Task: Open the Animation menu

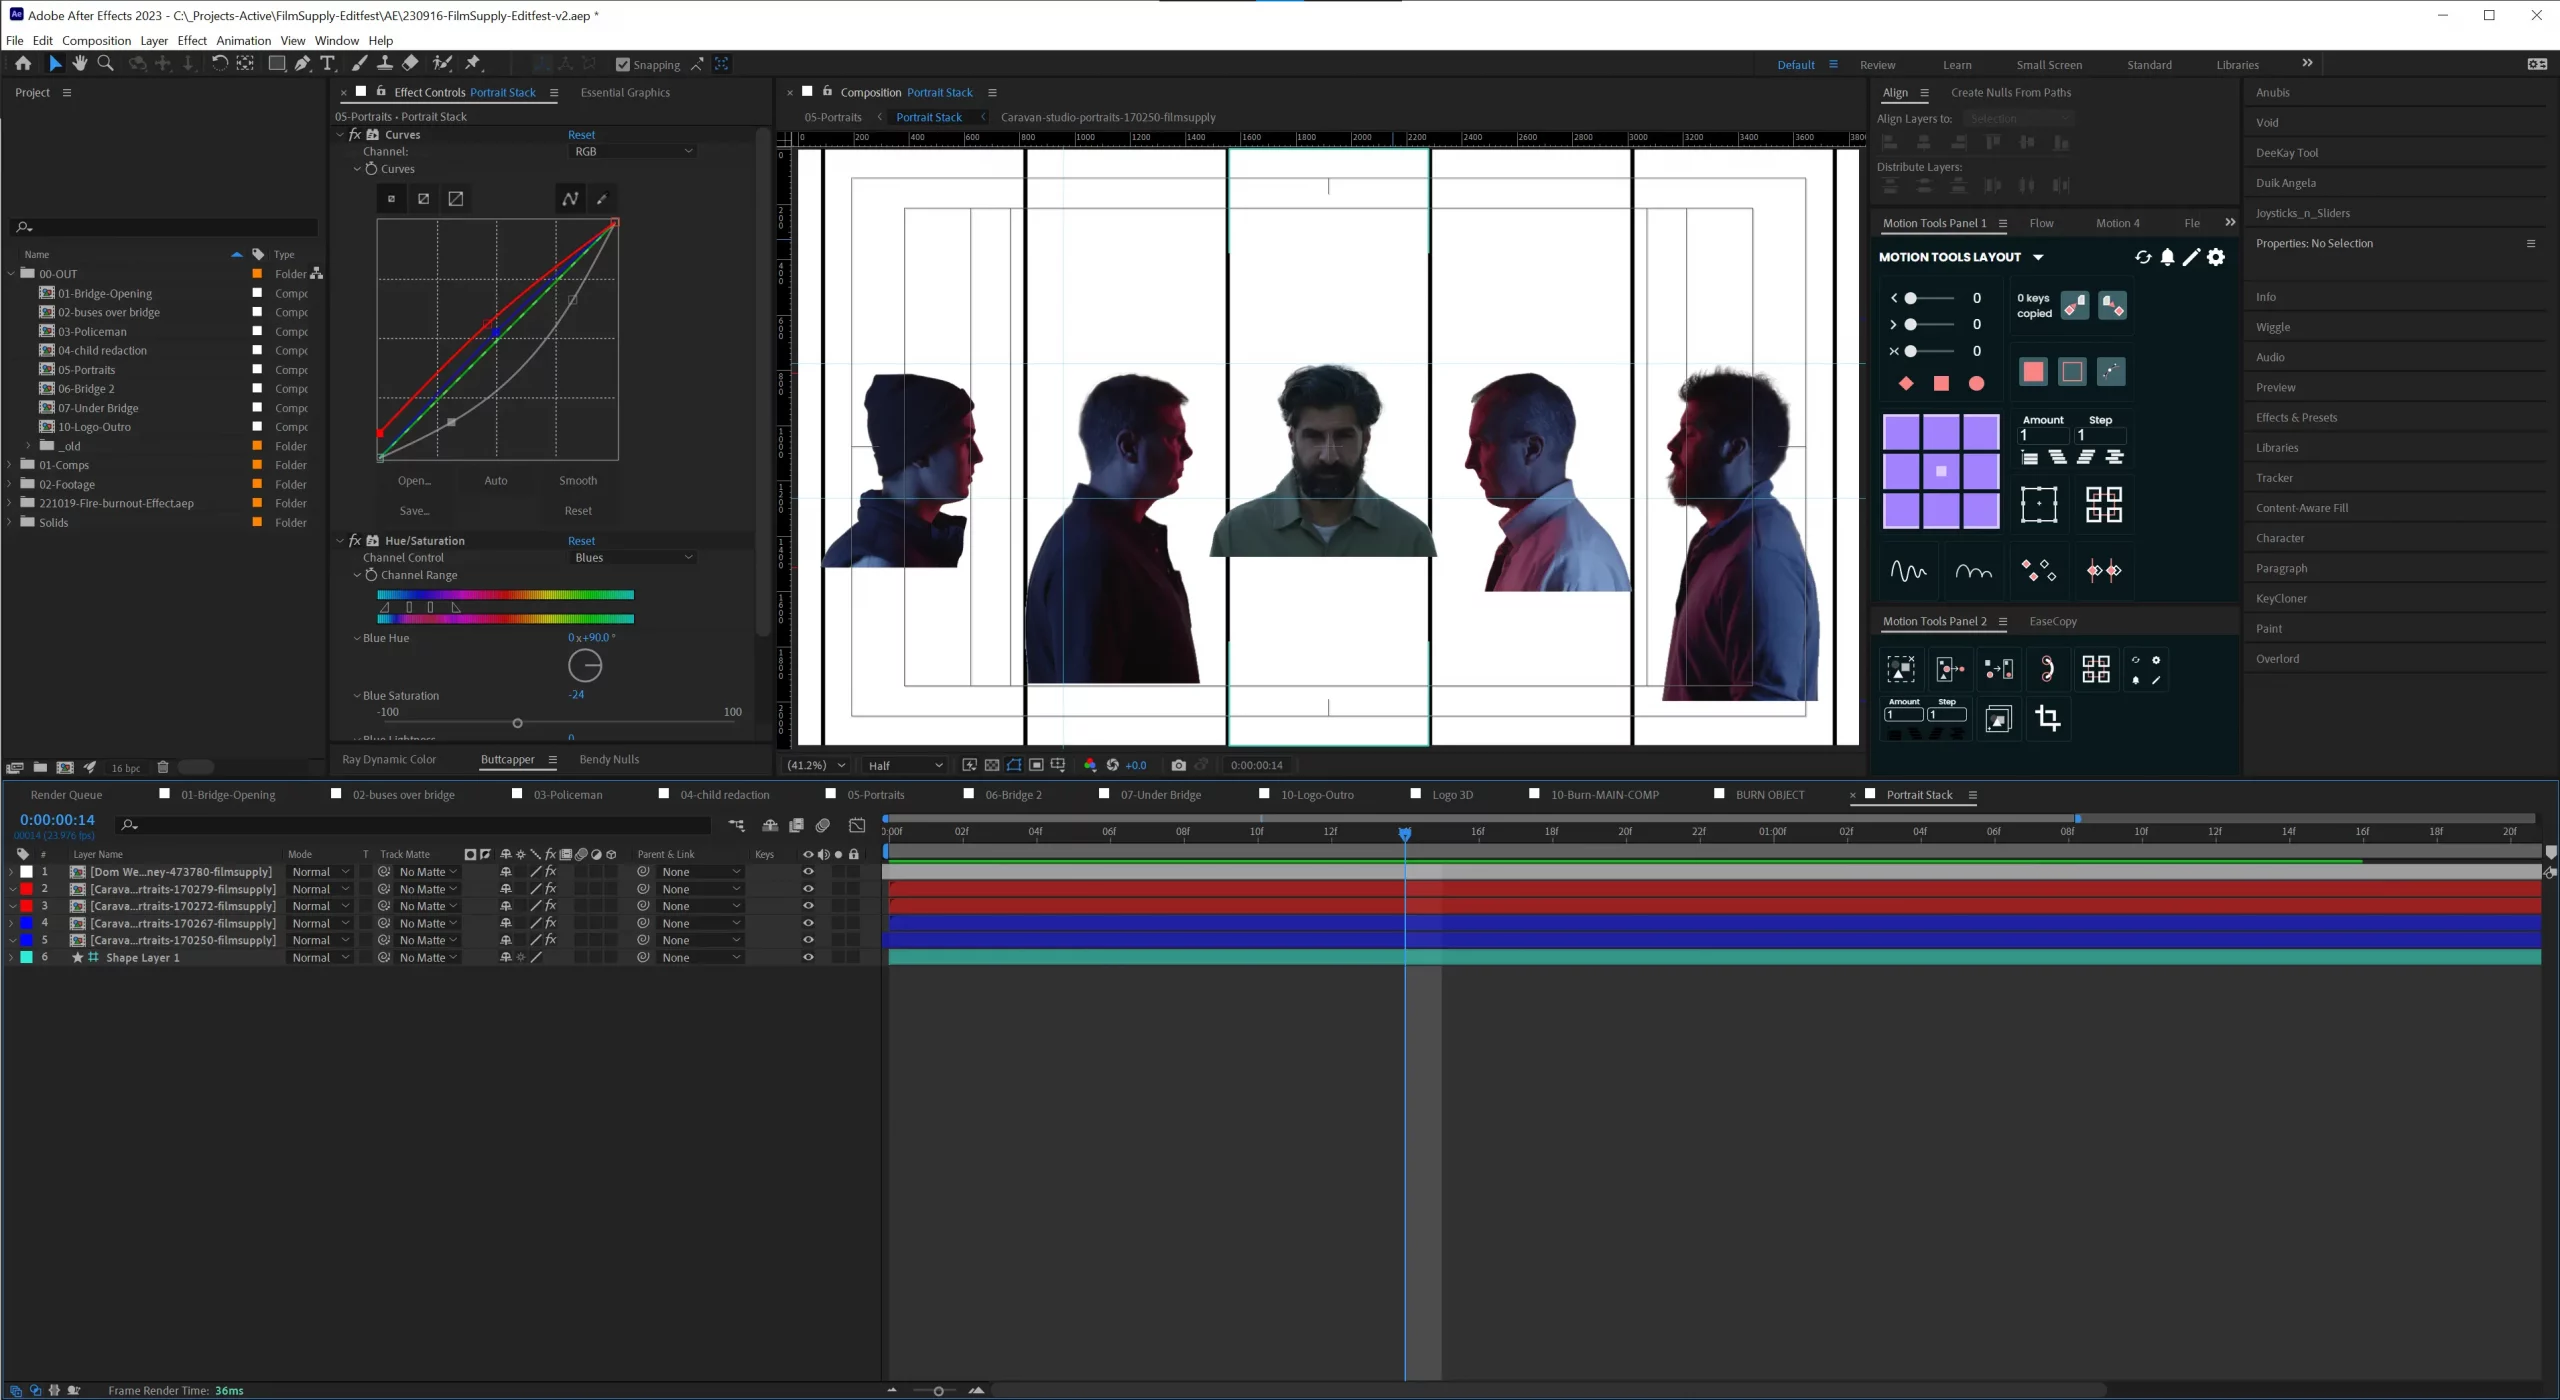Action: [243, 40]
